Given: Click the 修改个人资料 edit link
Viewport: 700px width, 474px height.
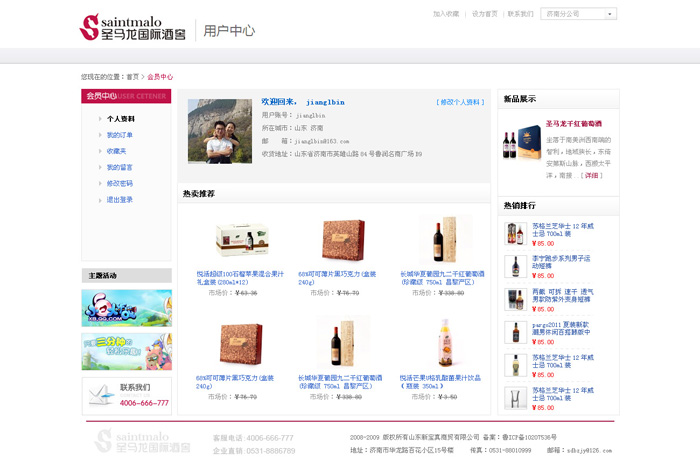Looking at the screenshot, I should 459,102.
